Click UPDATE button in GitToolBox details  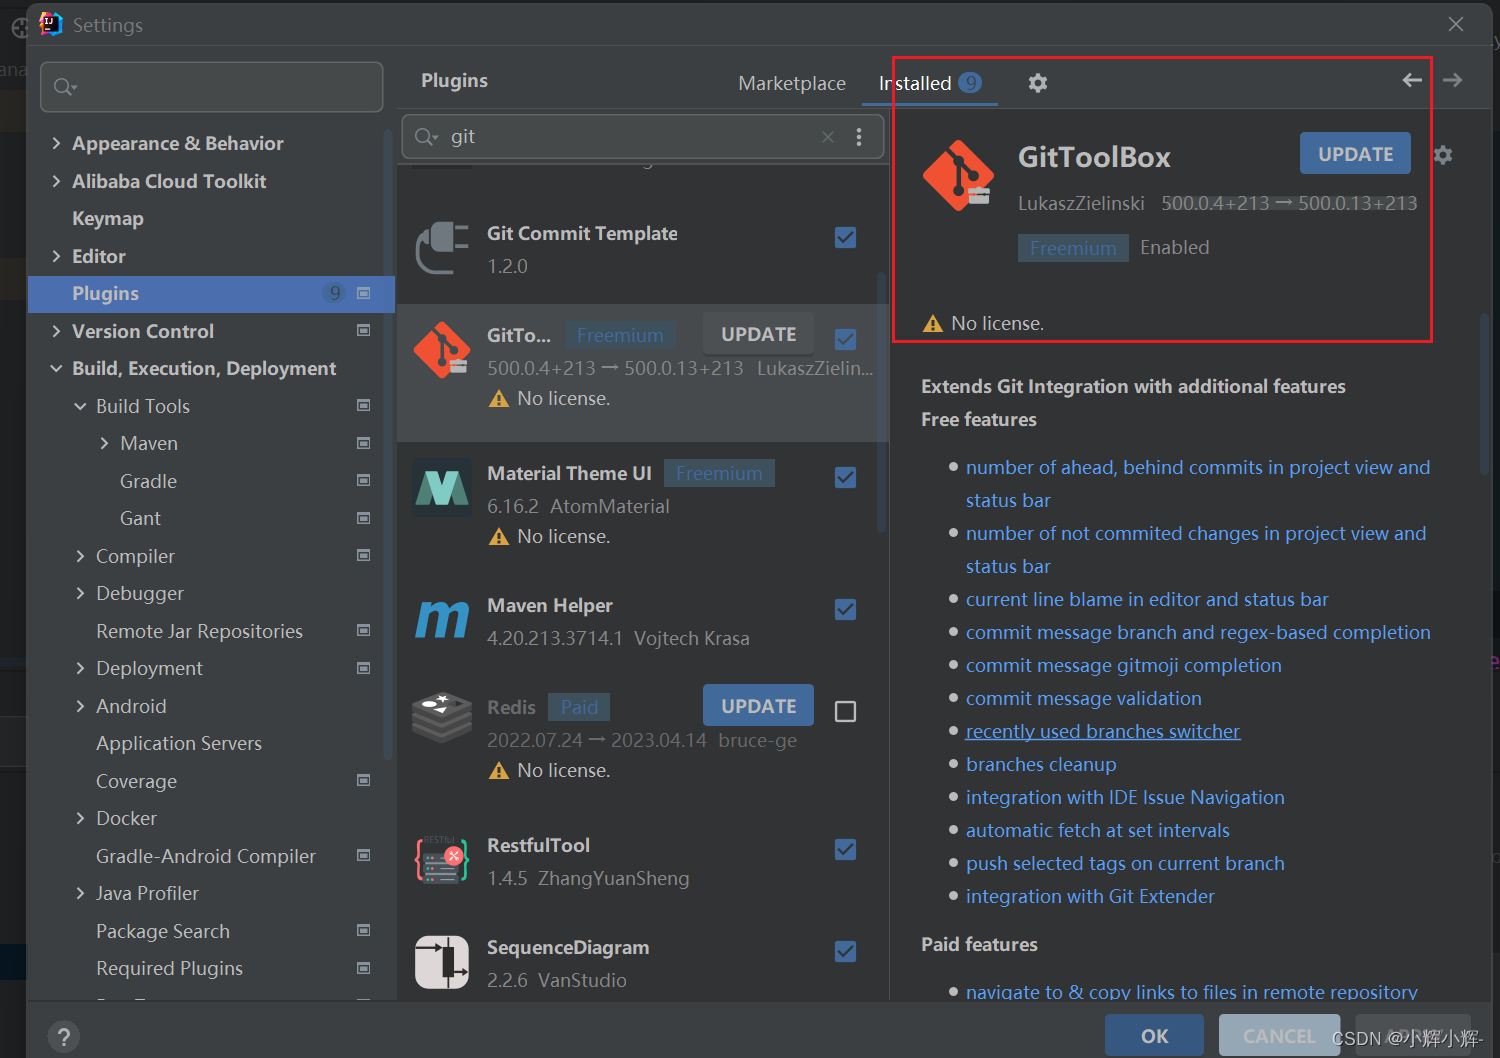[x=1355, y=154]
